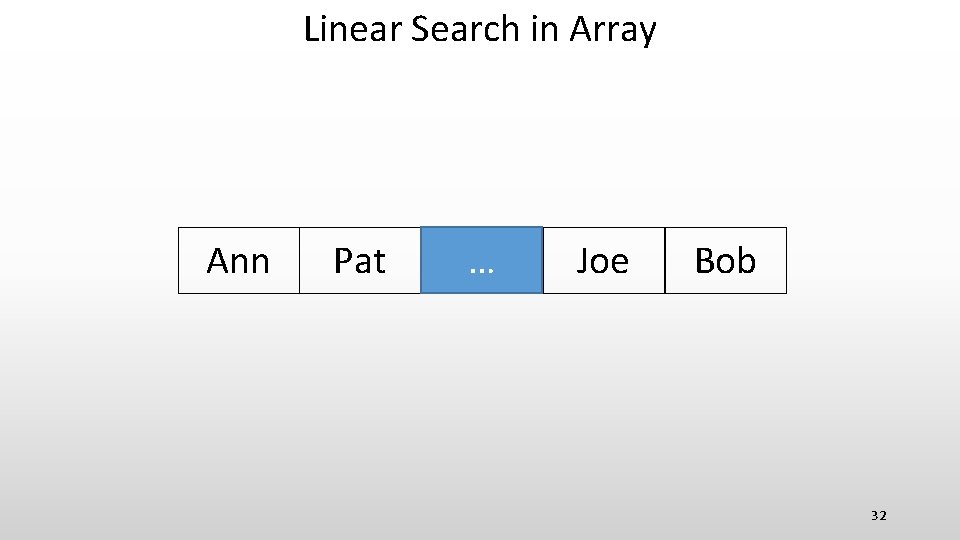Click the left edge of the Ann cell
Image resolution: width=960 pixels, height=540 pixels.
click(x=179, y=260)
